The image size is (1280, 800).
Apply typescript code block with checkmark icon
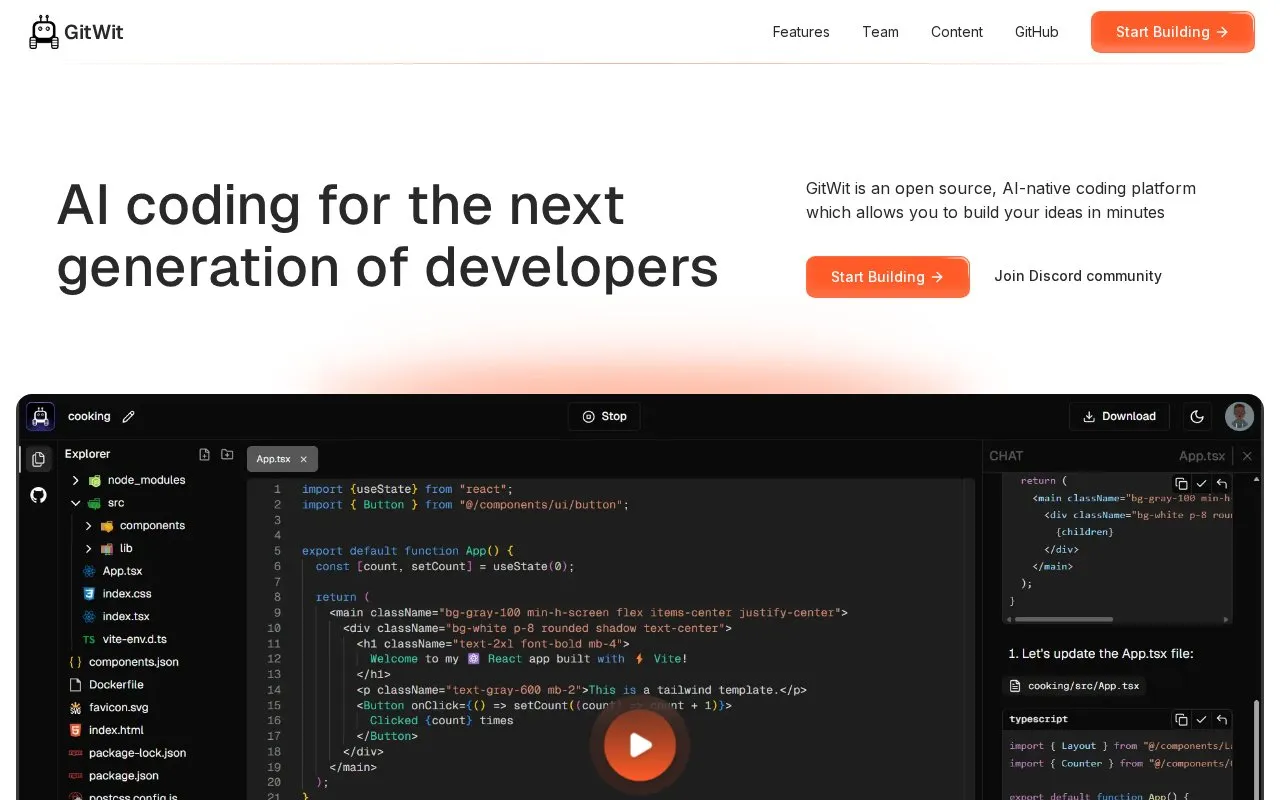pyautogui.click(x=1201, y=719)
